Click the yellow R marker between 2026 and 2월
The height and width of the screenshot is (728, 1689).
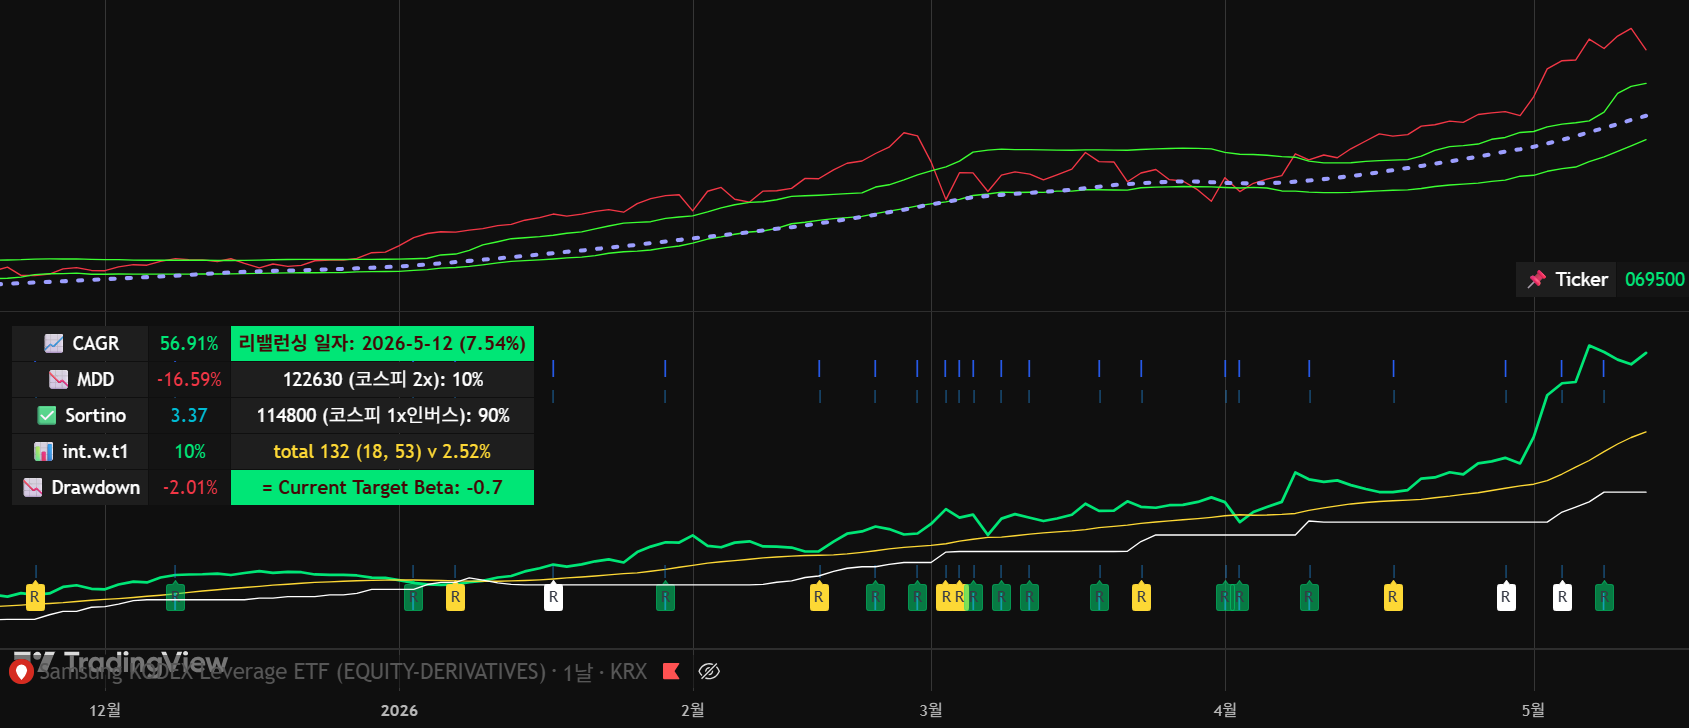455,597
